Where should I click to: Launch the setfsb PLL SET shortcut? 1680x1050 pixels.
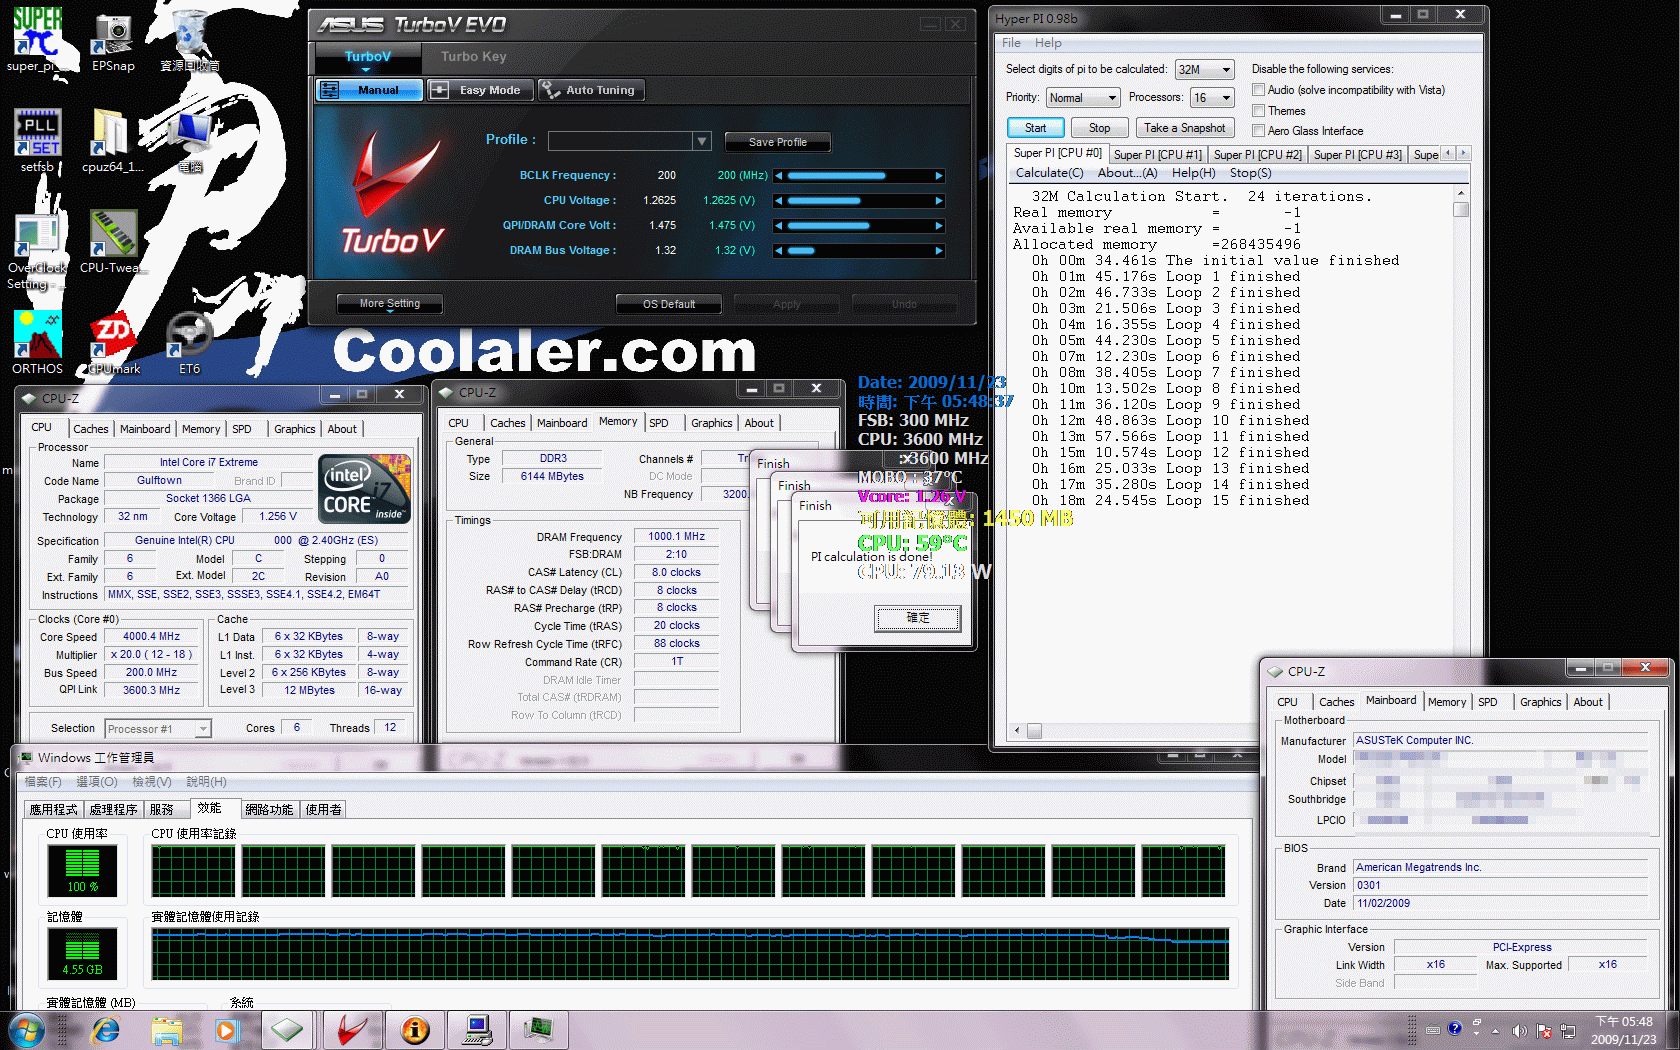click(37, 140)
